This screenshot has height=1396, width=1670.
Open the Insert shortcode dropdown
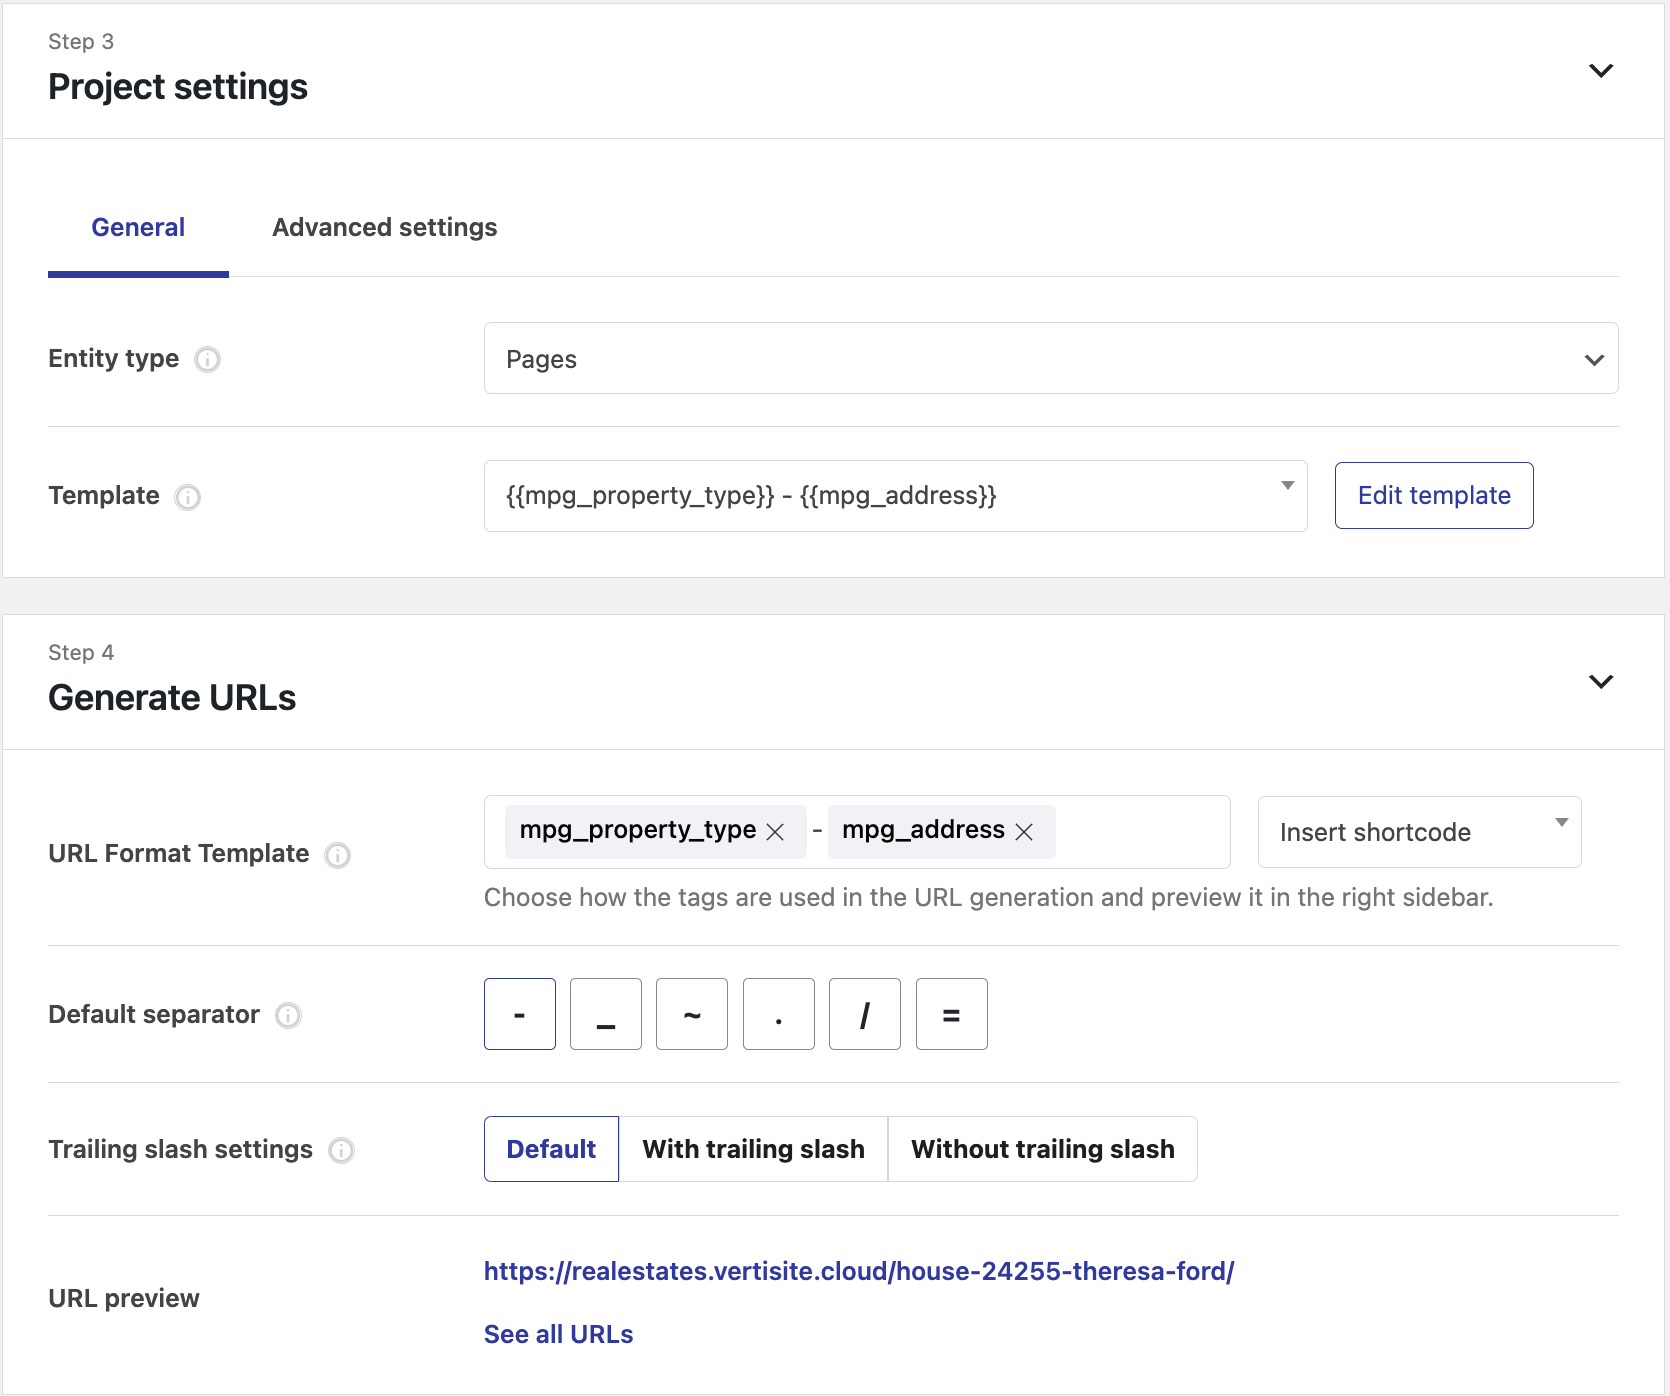click(1419, 832)
